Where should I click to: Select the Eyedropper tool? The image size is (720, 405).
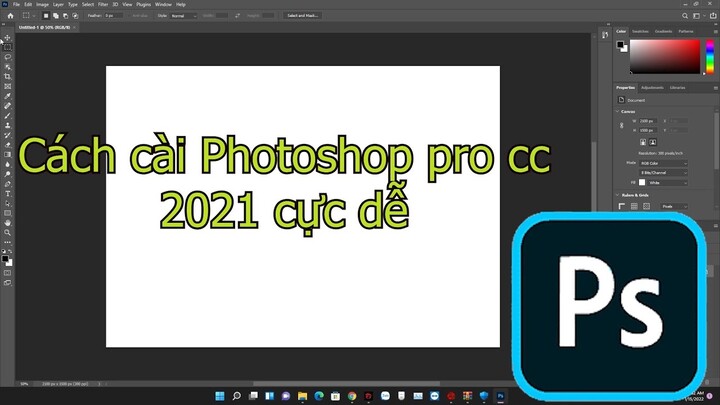(7, 96)
